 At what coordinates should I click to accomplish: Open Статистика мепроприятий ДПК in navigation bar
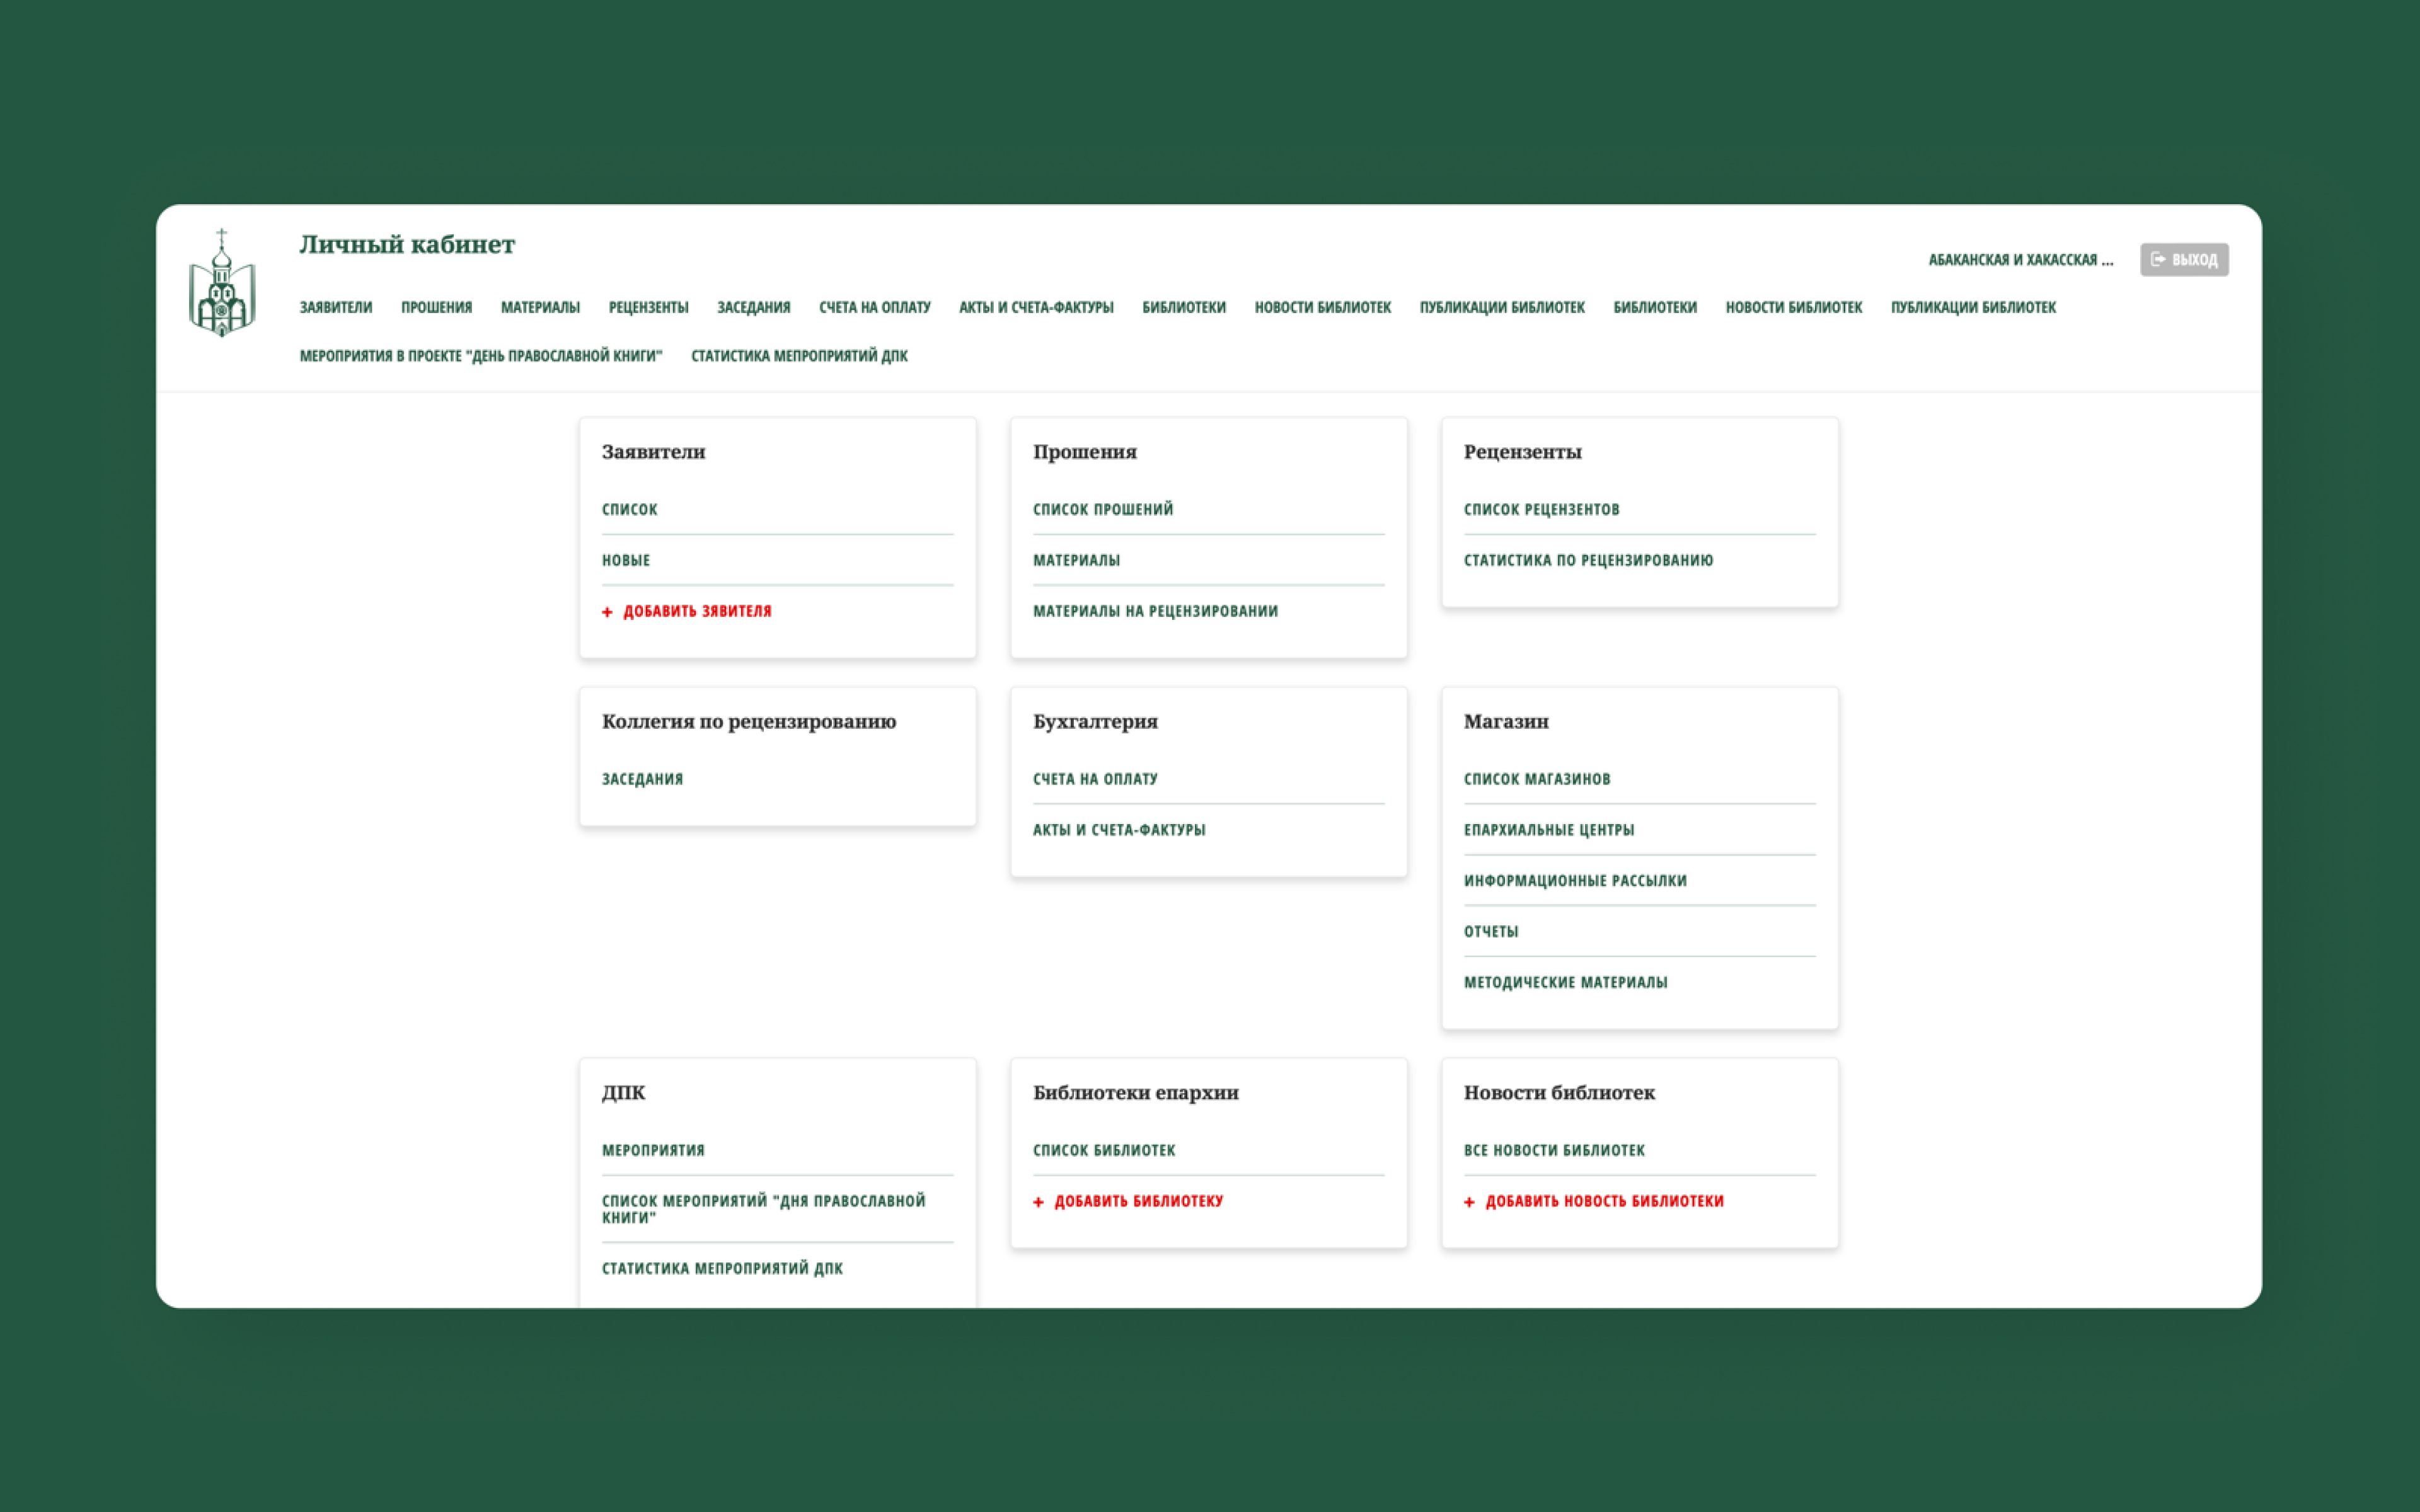tap(799, 356)
